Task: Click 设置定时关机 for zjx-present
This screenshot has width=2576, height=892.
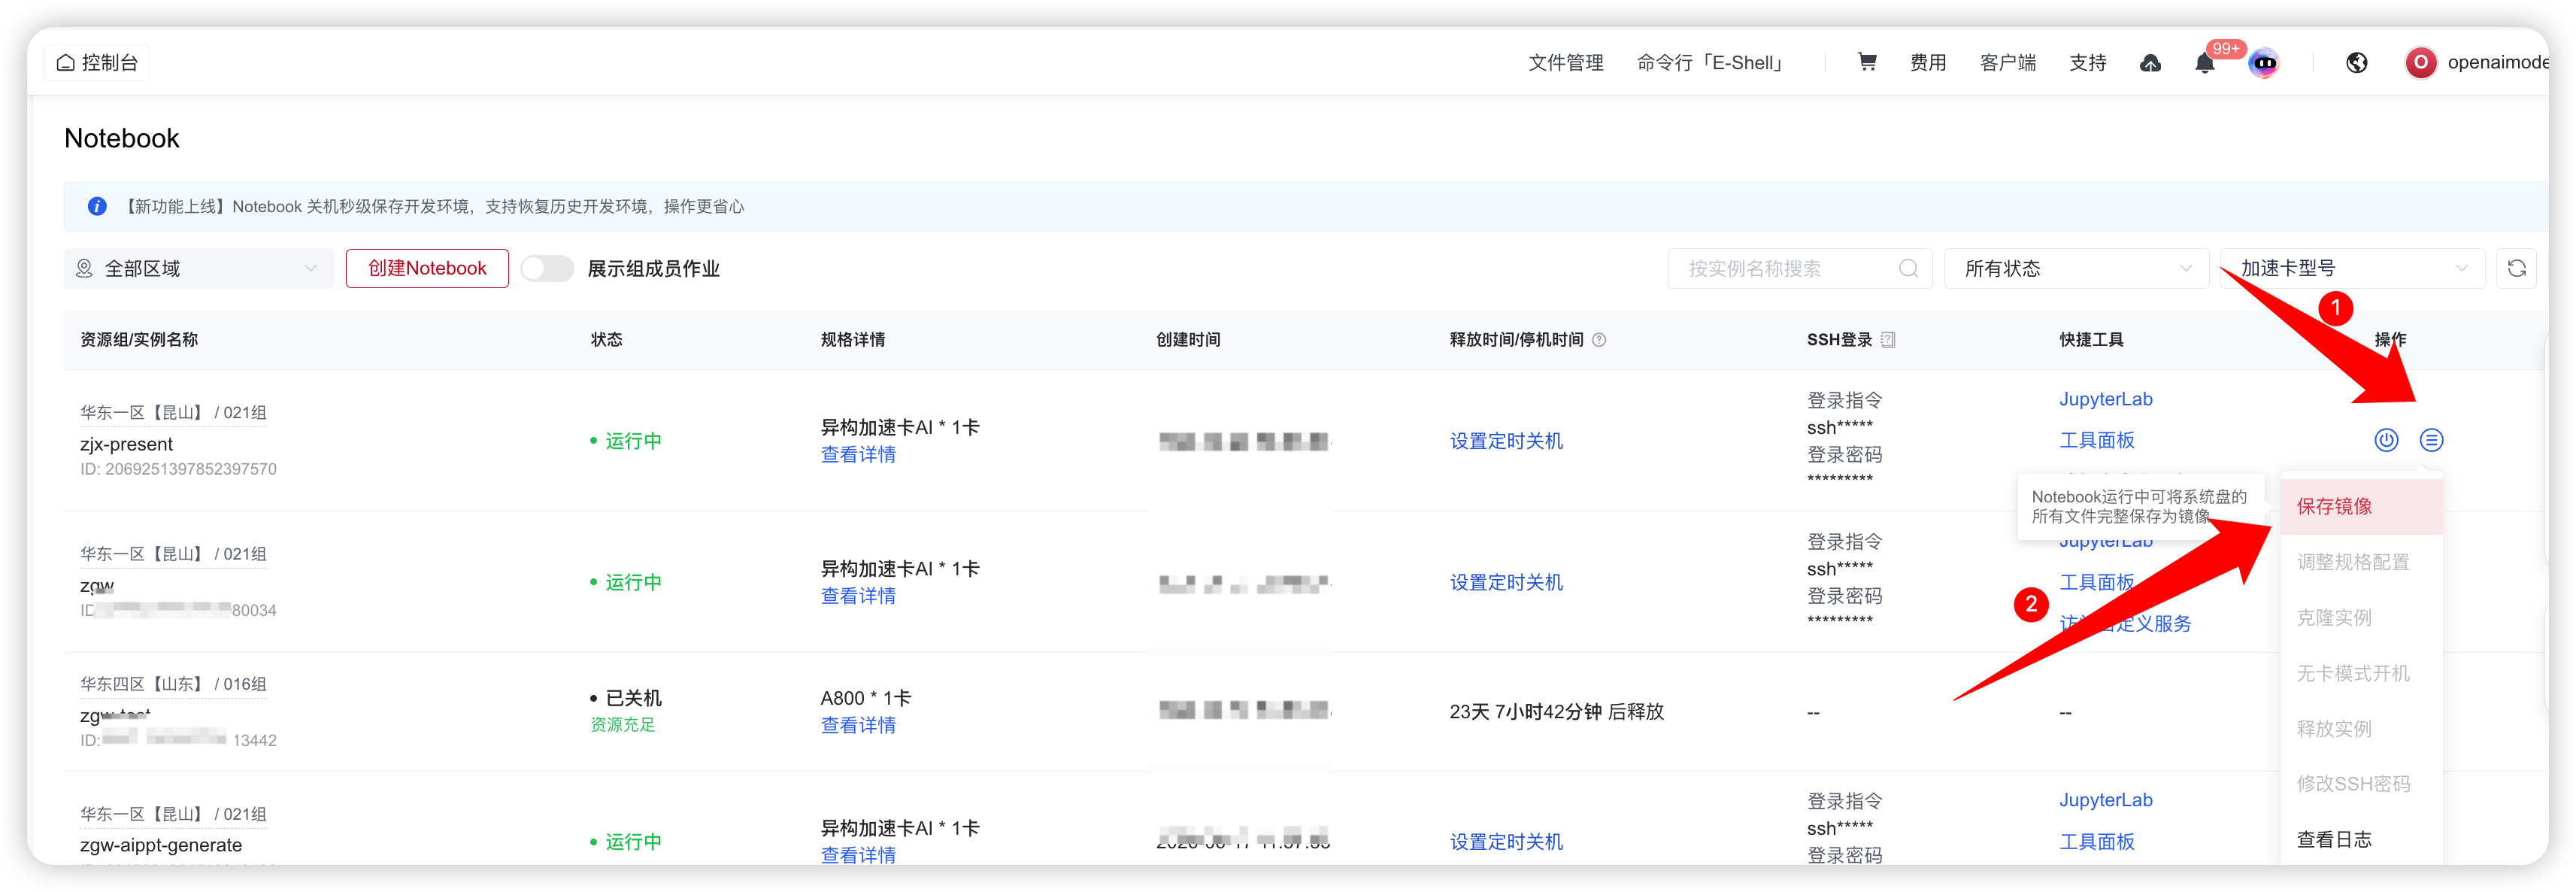Action: pos(1506,441)
